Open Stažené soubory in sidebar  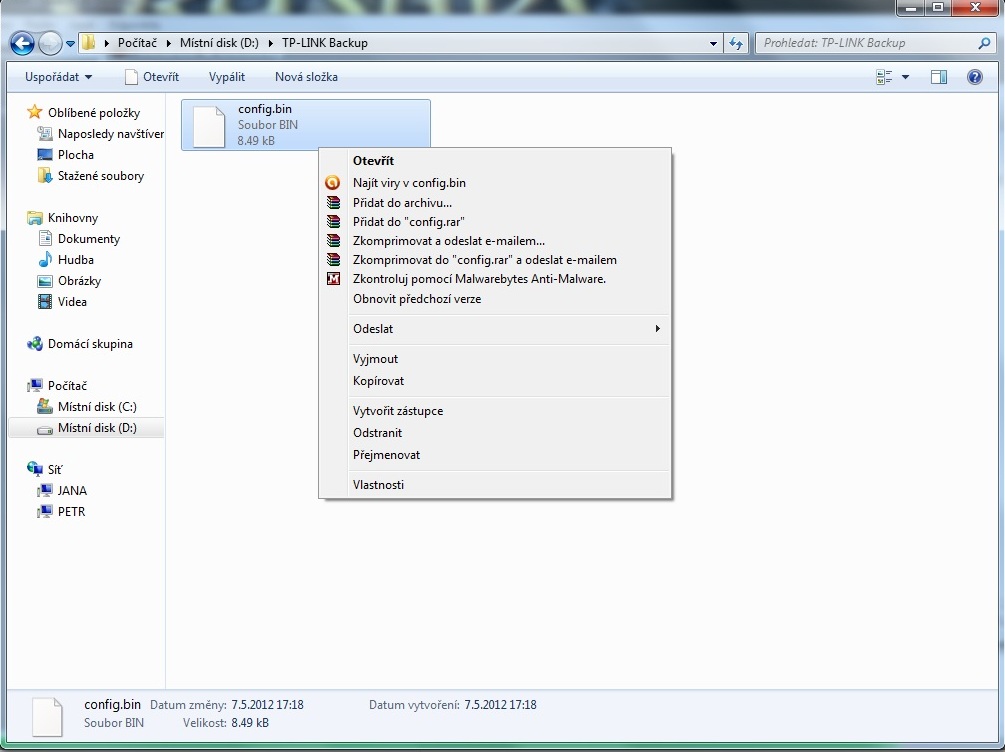pyautogui.click(x=90, y=176)
